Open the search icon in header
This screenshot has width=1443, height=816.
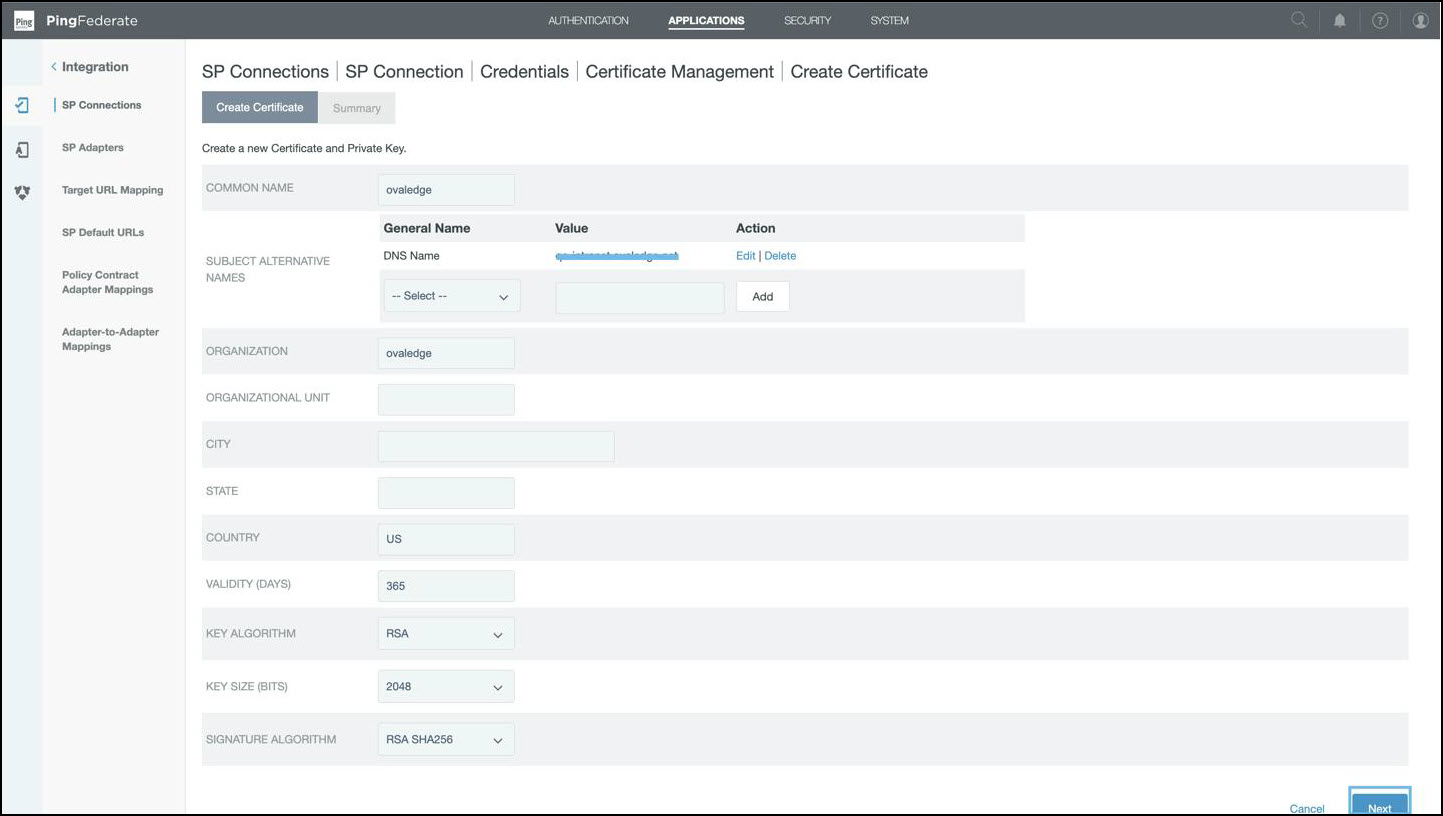point(1299,20)
